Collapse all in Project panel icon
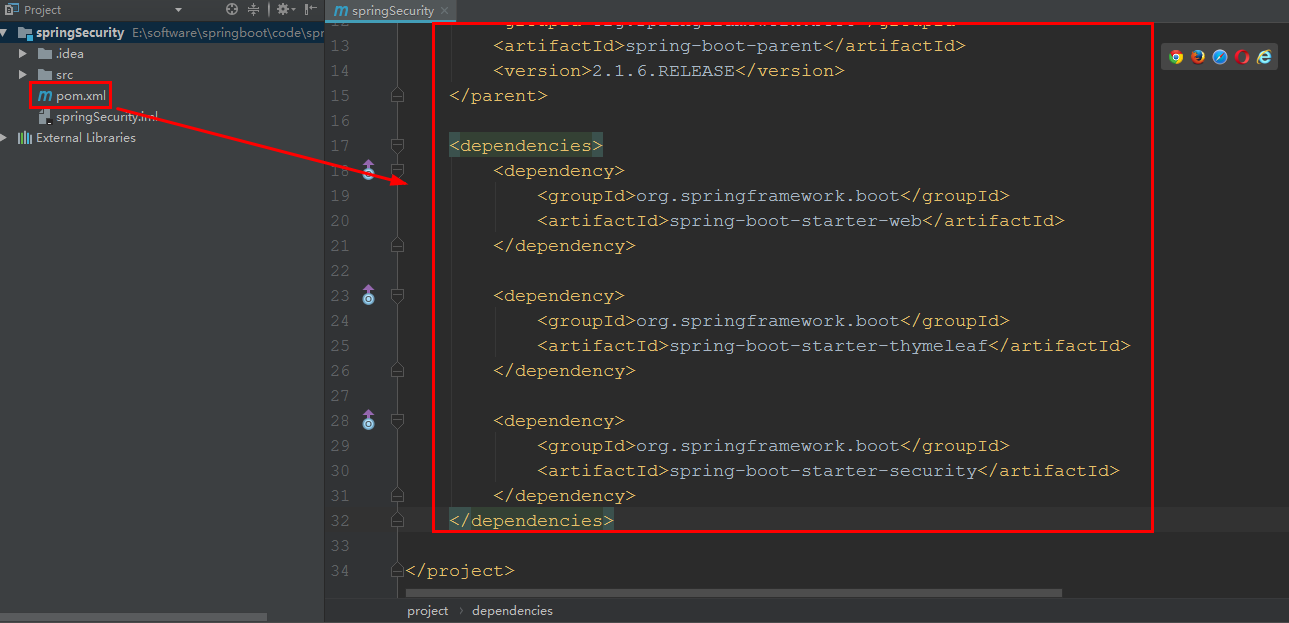This screenshot has width=1289, height=623. pyautogui.click(x=253, y=9)
